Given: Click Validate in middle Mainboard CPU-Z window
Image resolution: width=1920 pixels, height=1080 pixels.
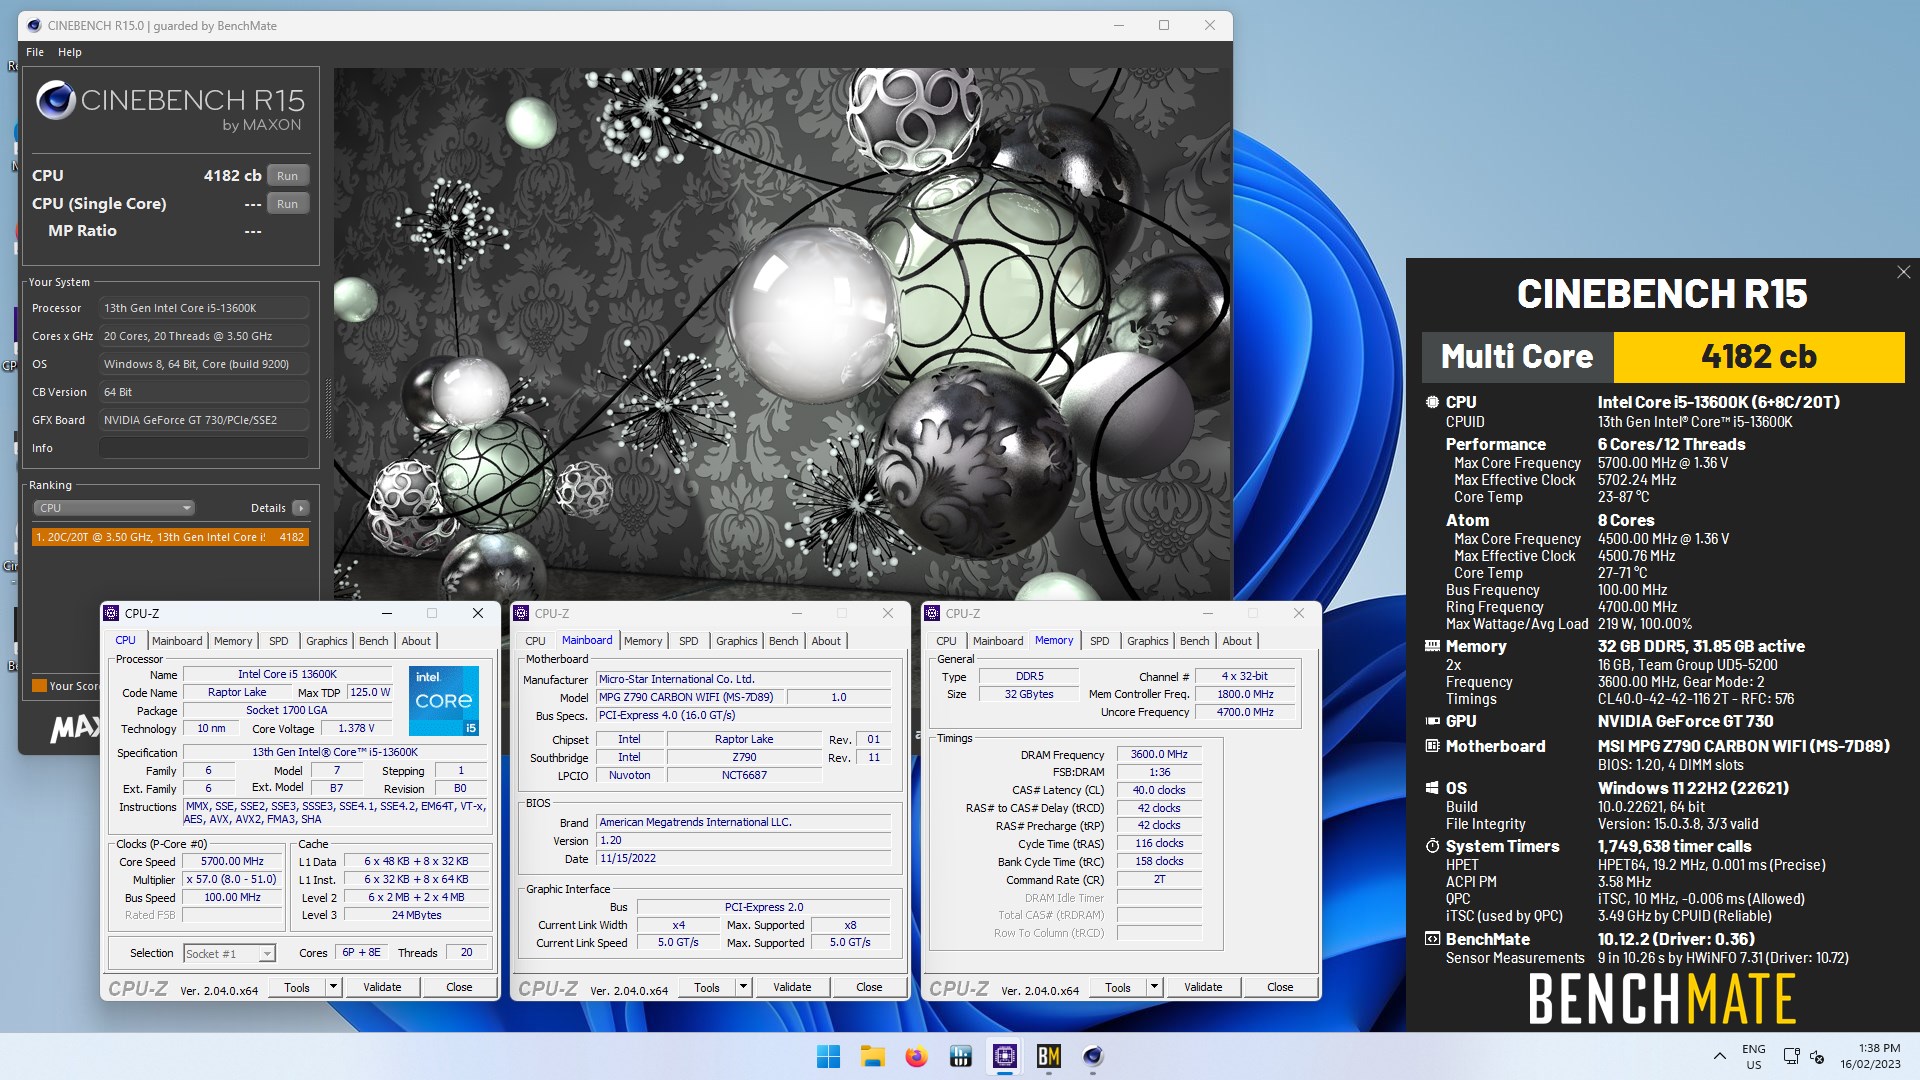Looking at the screenshot, I should [x=792, y=987].
